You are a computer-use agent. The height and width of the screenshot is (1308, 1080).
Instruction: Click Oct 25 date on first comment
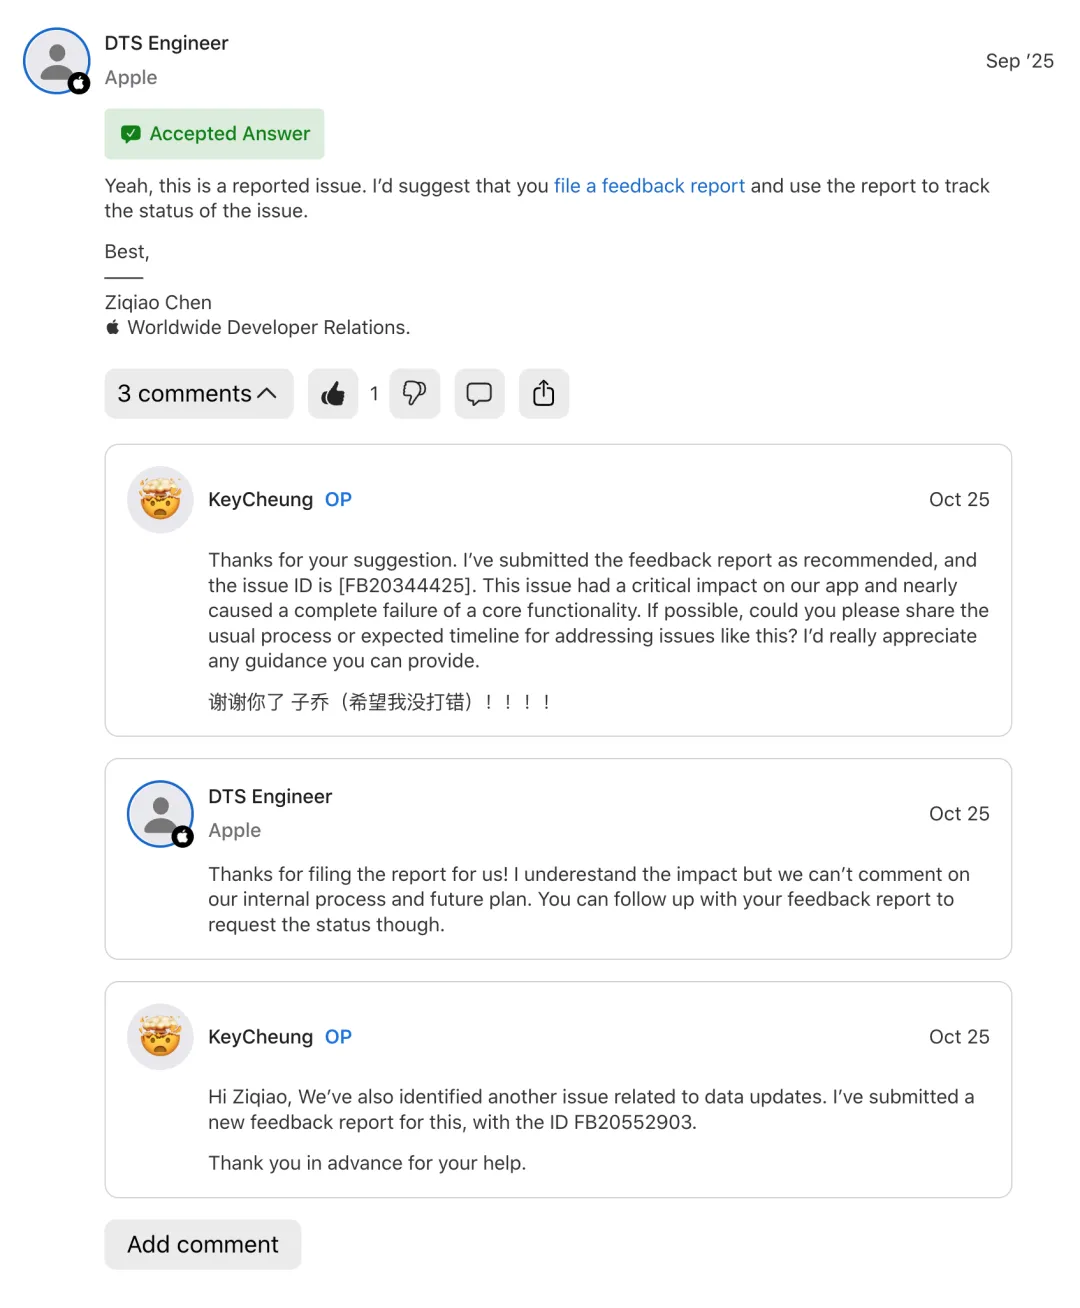point(958,499)
